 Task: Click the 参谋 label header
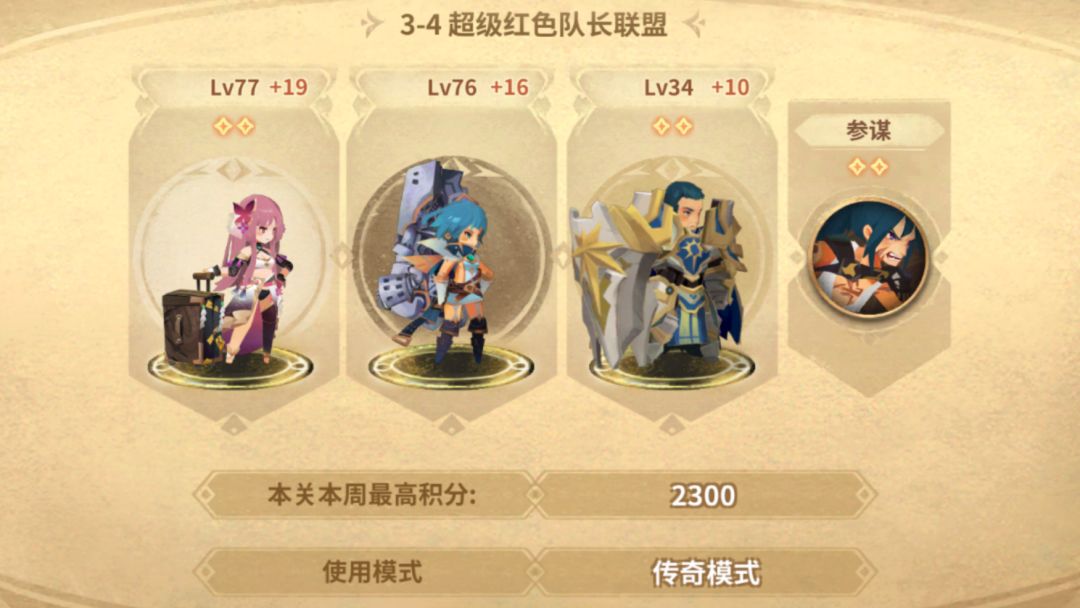(869, 130)
